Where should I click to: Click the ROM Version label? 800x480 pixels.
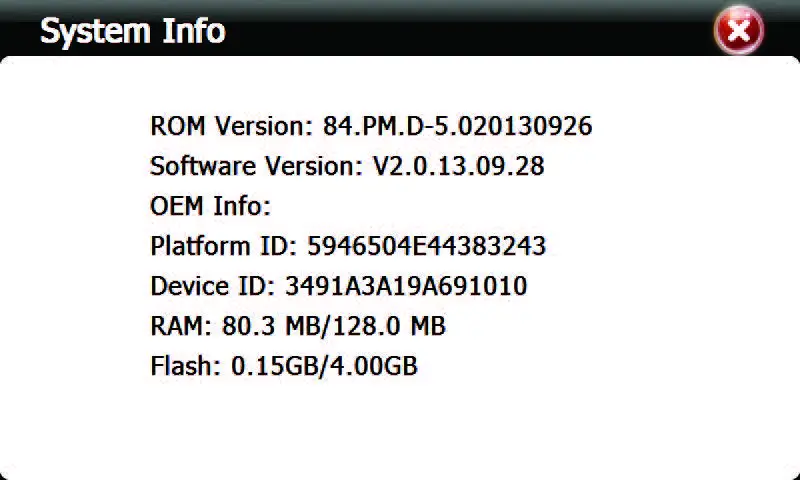click(x=232, y=126)
